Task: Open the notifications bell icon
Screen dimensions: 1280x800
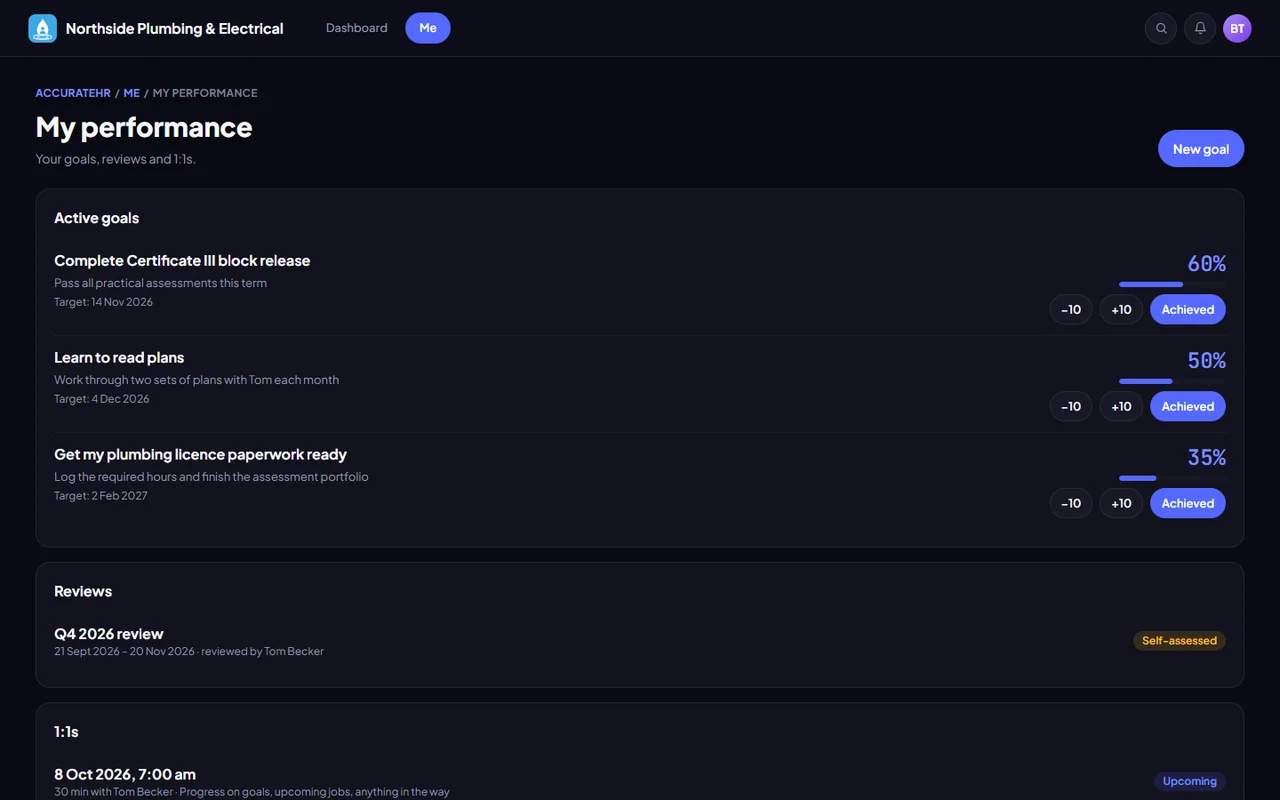Action: [x=1200, y=28]
